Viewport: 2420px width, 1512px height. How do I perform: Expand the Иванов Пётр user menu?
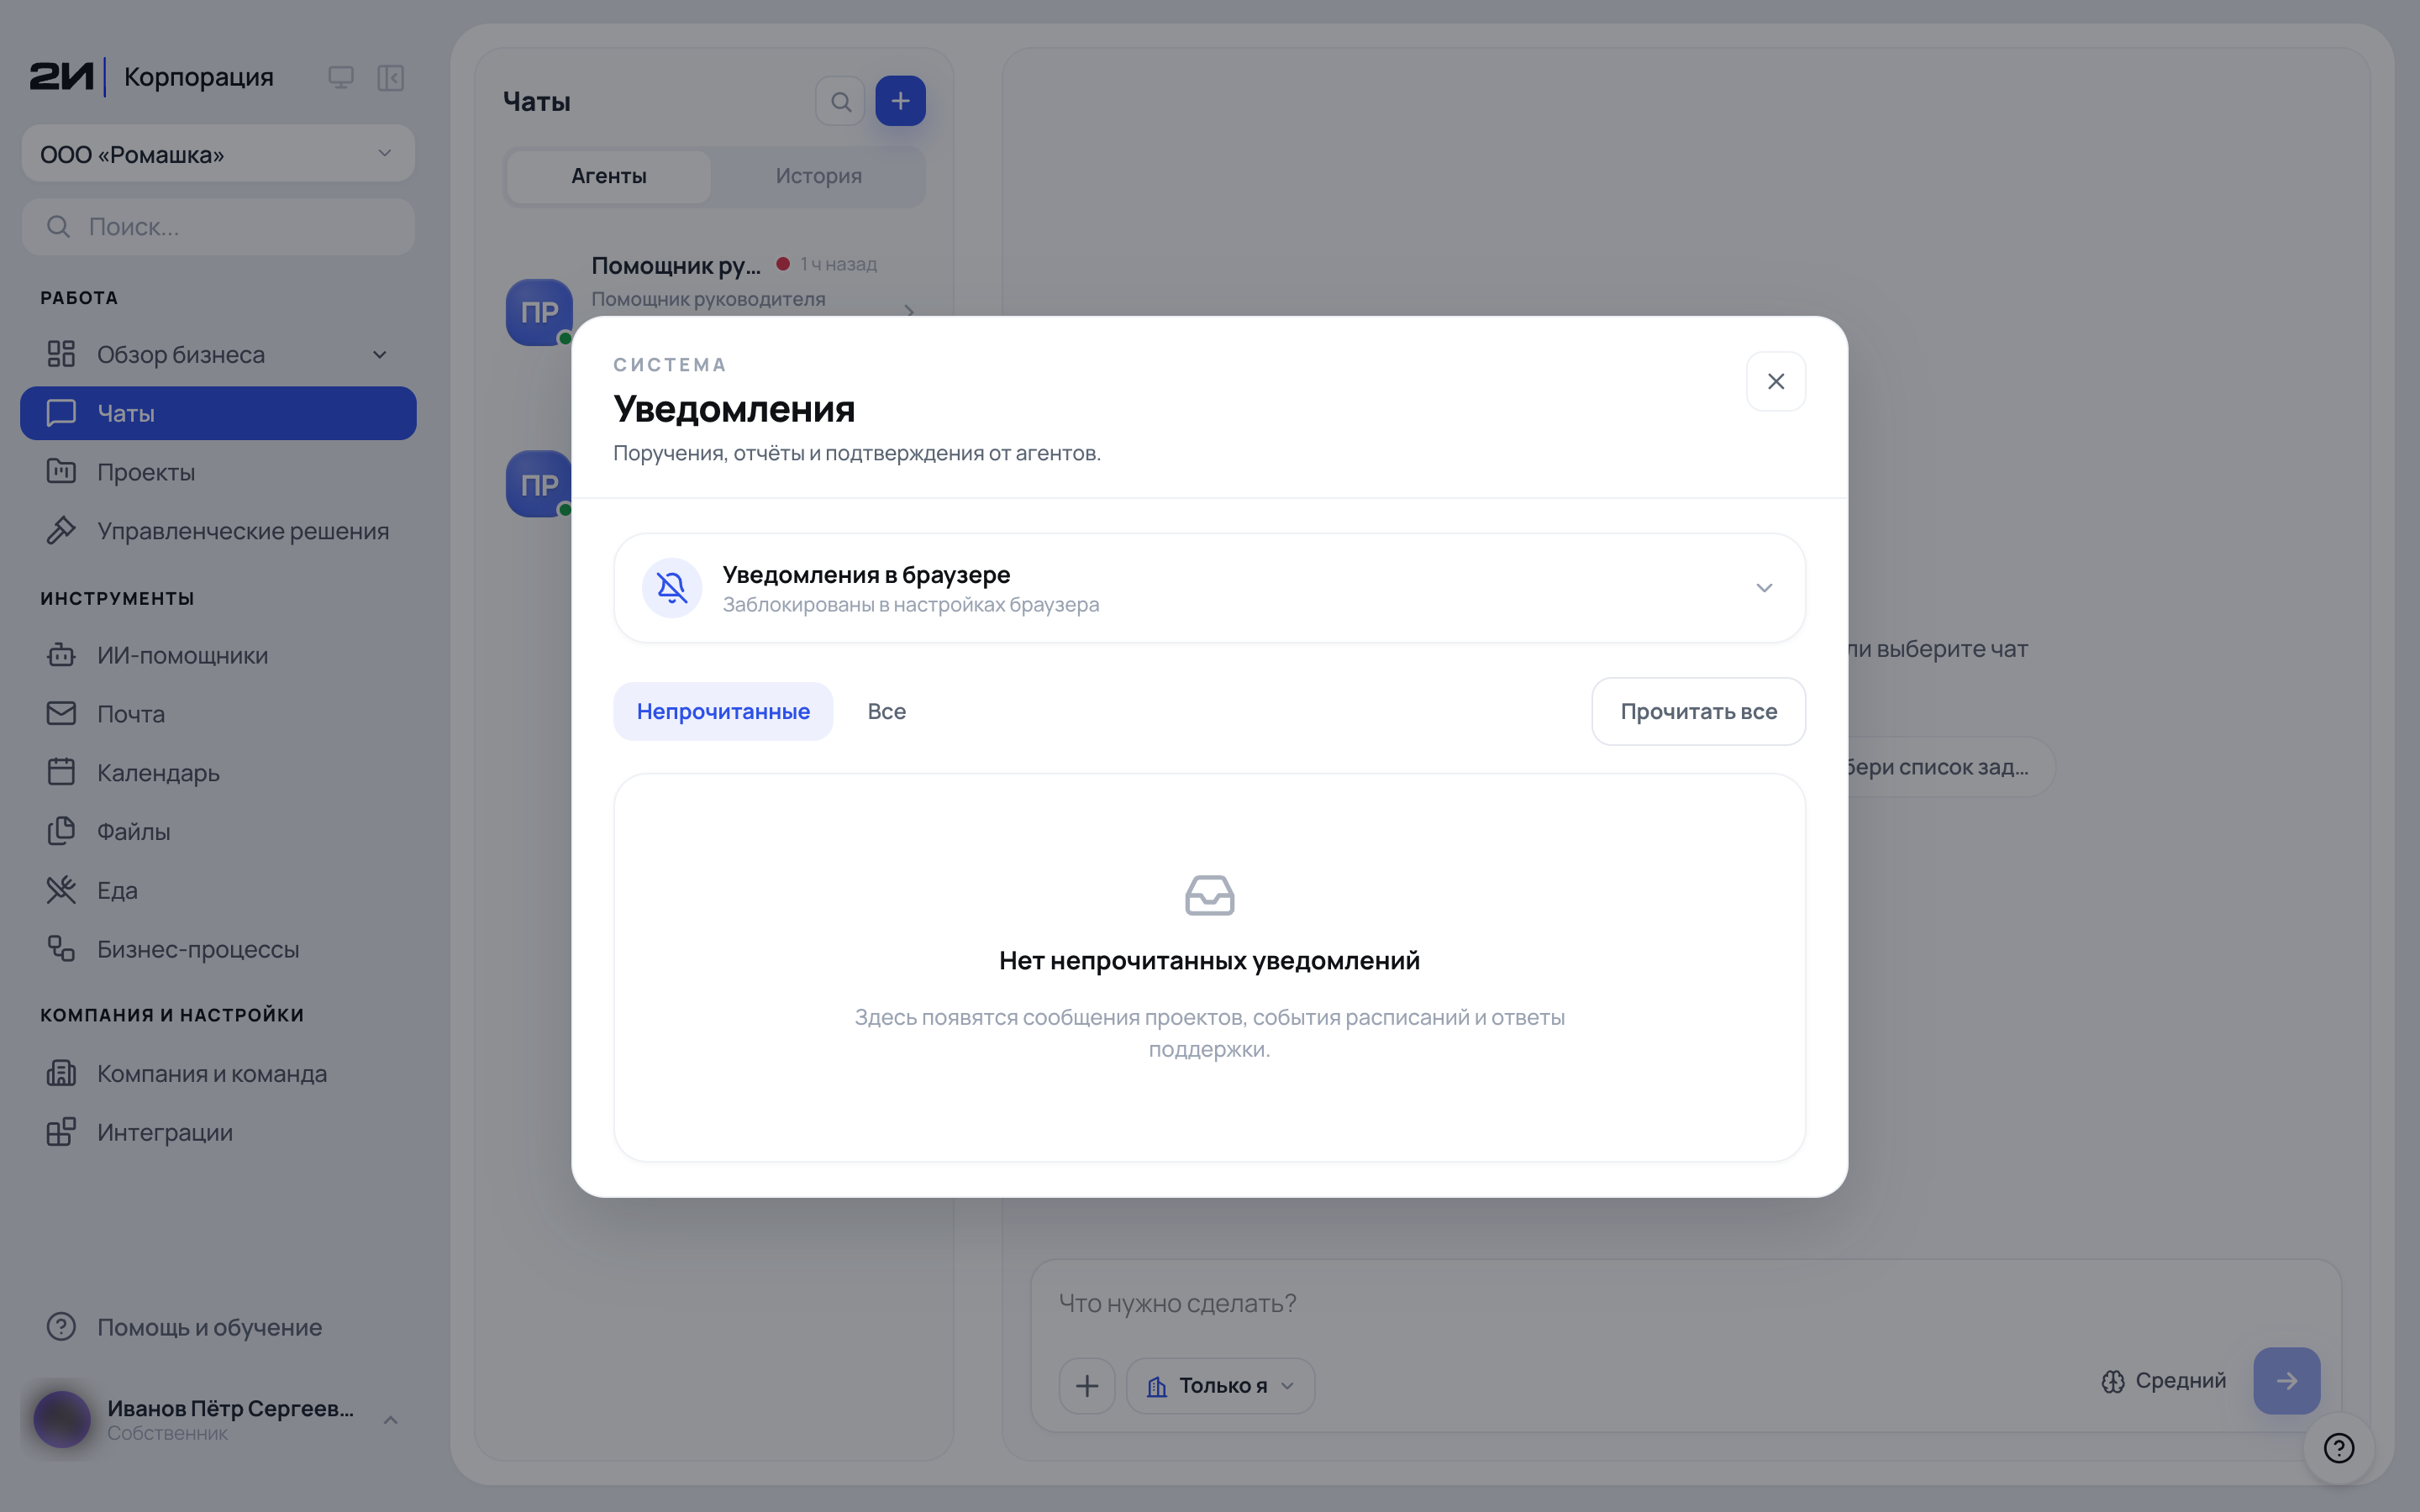[391, 1420]
